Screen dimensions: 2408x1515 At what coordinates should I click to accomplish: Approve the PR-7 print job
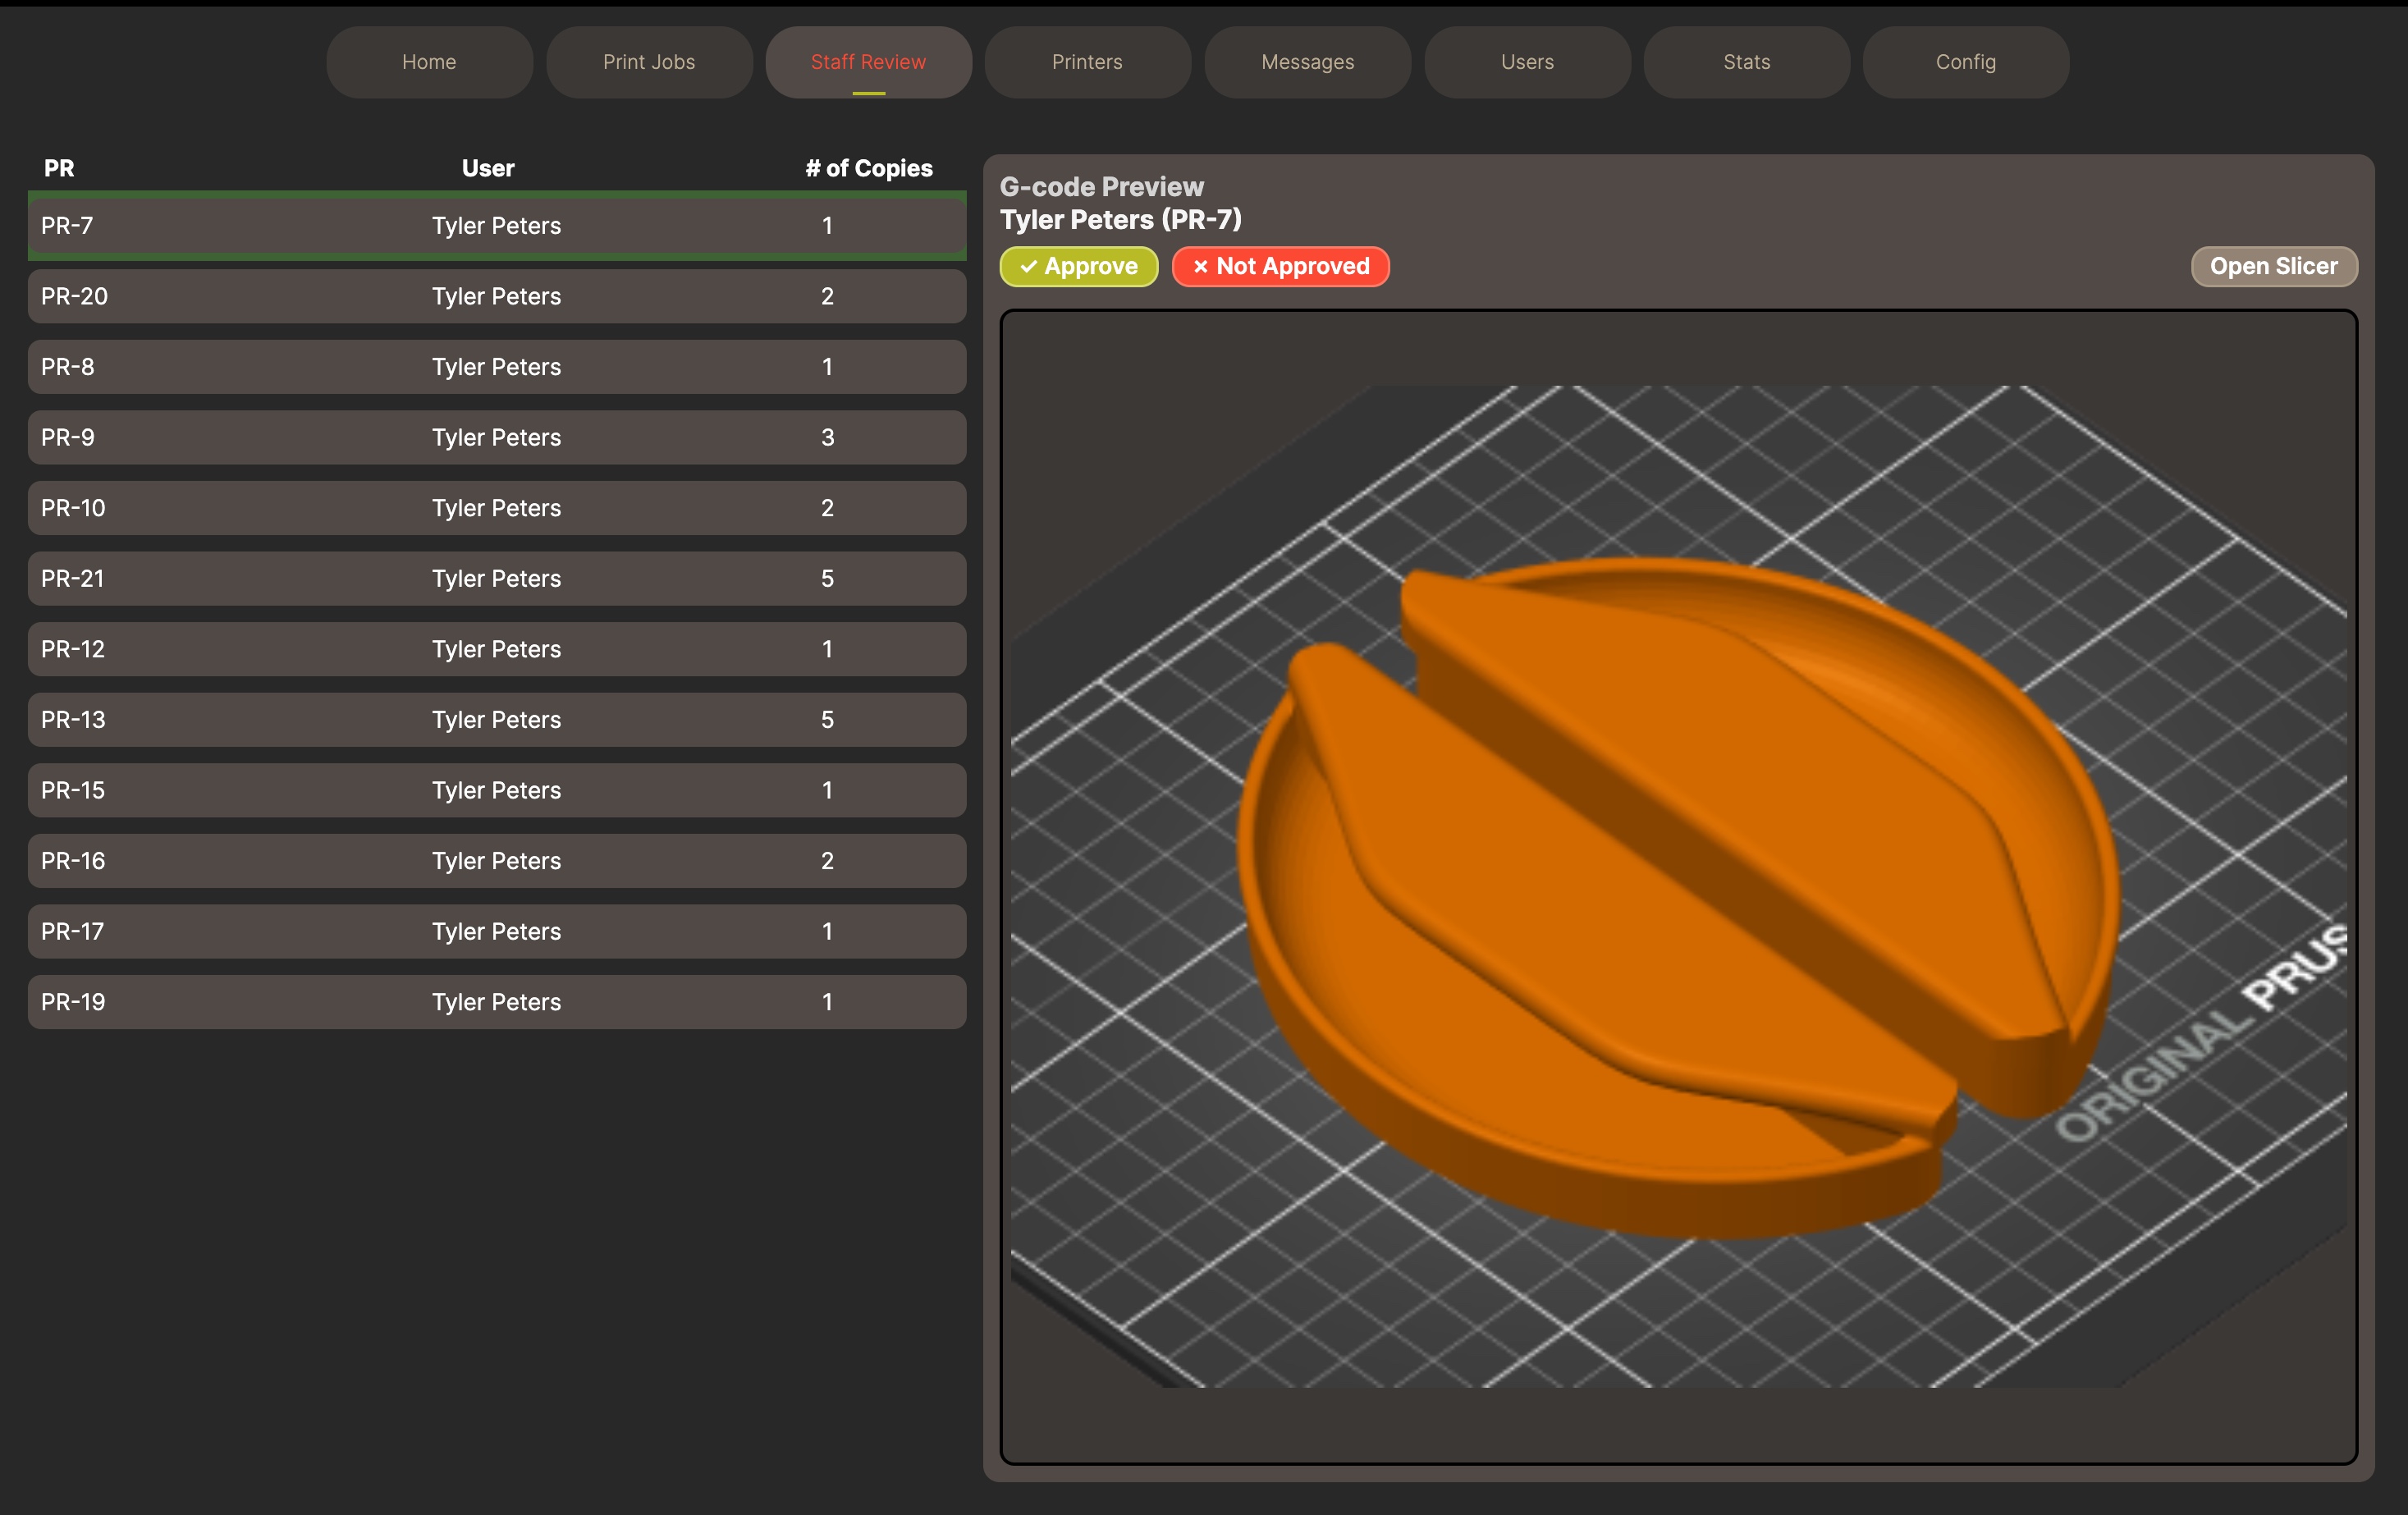[1078, 266]
